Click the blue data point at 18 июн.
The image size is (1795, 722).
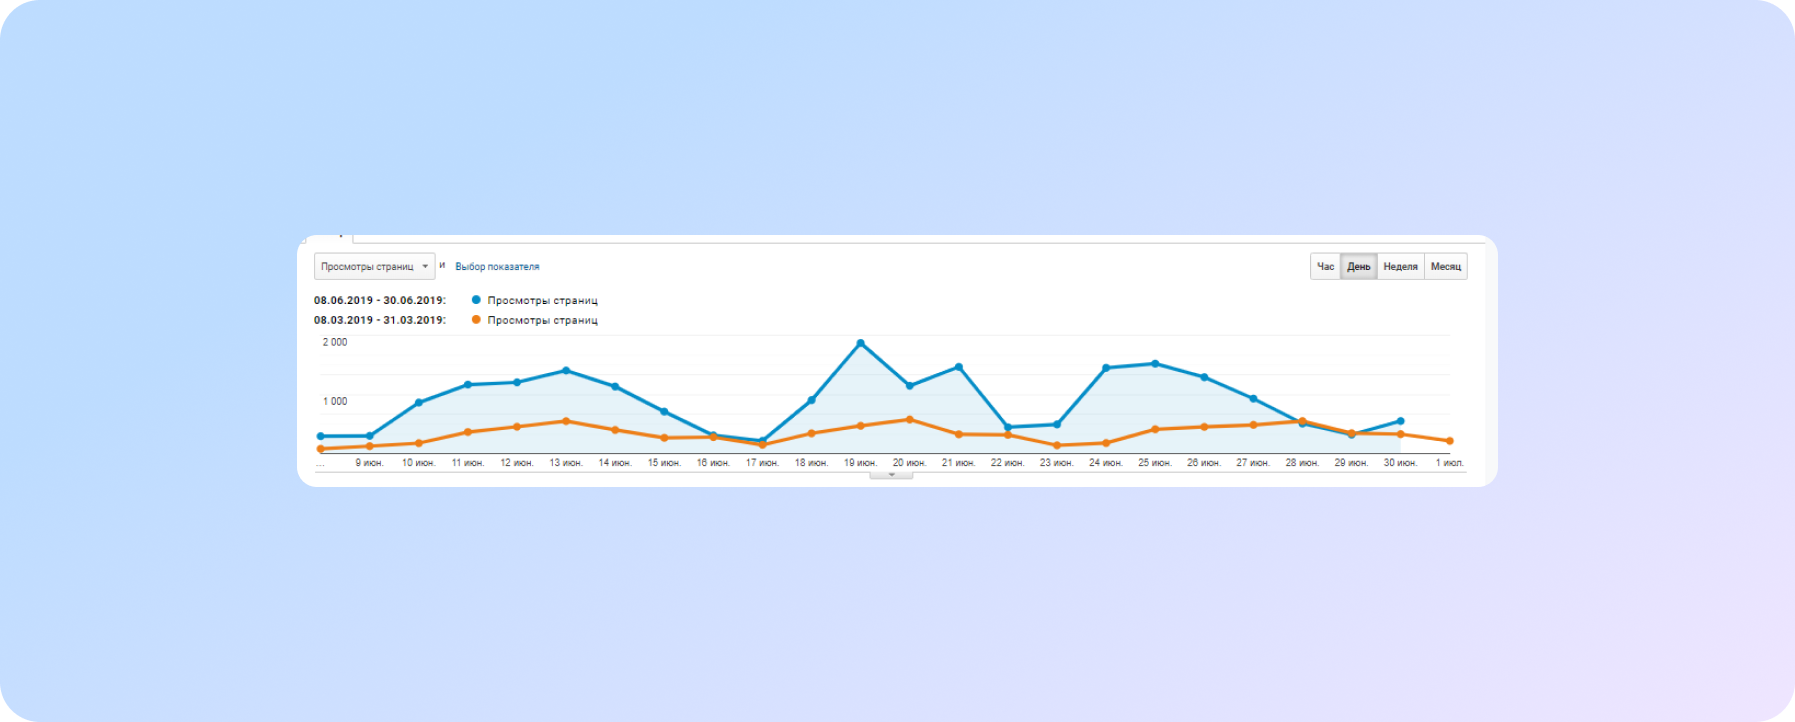tap(811, 400)
